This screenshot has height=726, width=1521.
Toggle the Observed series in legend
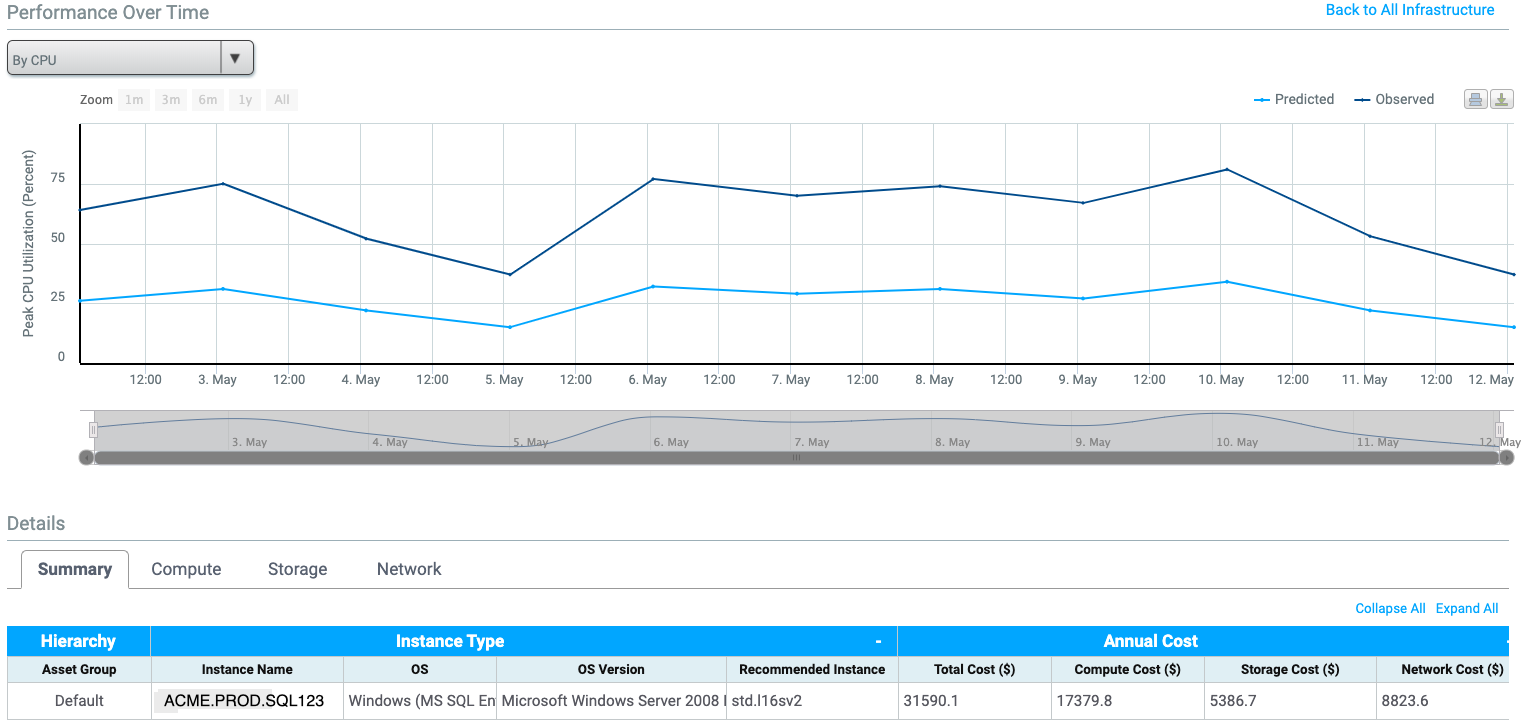(x=1394, y=99)
